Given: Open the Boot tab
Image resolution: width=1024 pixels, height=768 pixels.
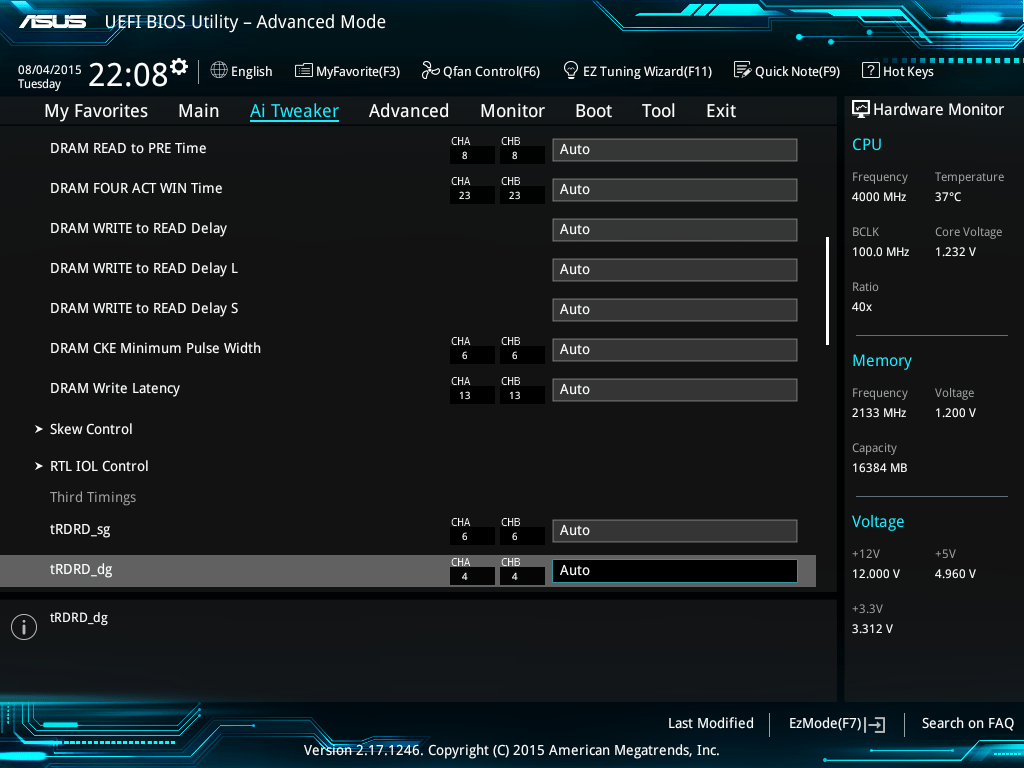Looking at the screenshot, I should [x=593, y=111].
